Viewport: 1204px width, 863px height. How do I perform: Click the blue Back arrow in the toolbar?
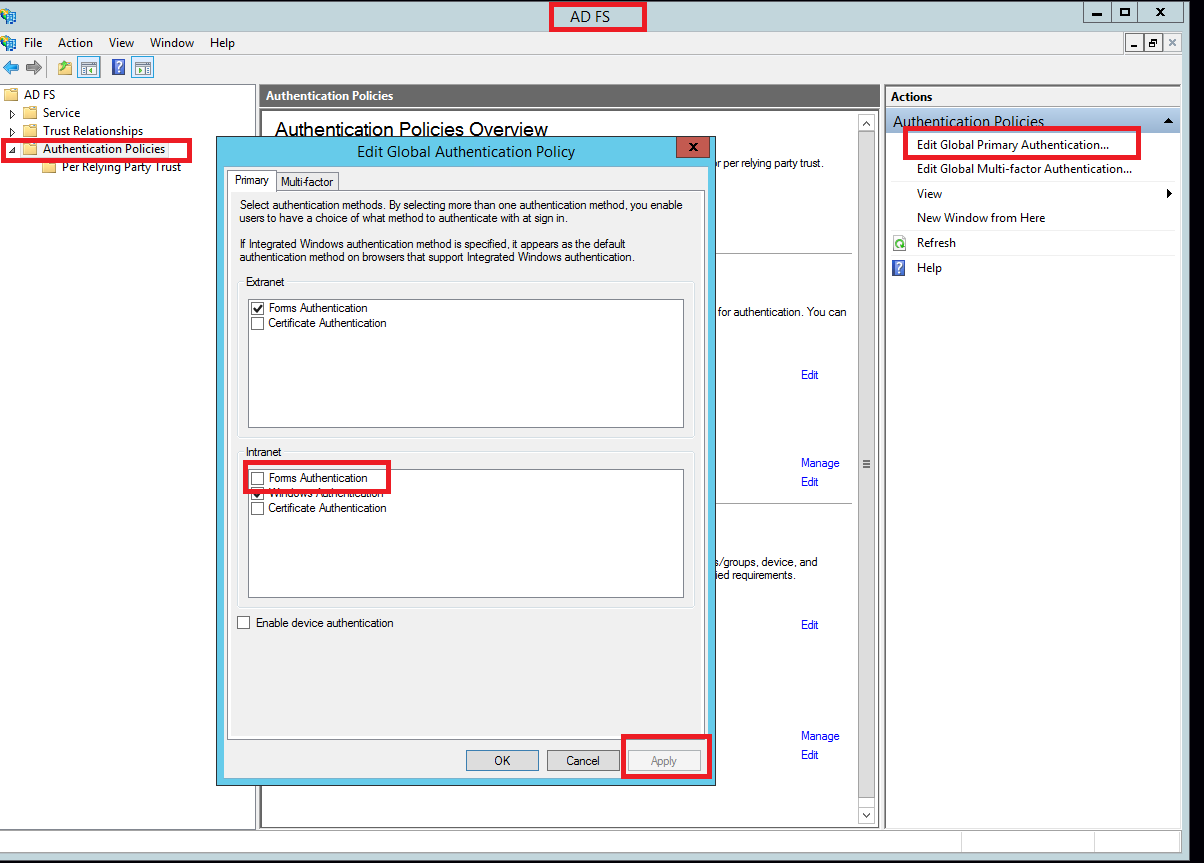click(x=11, y=67)
